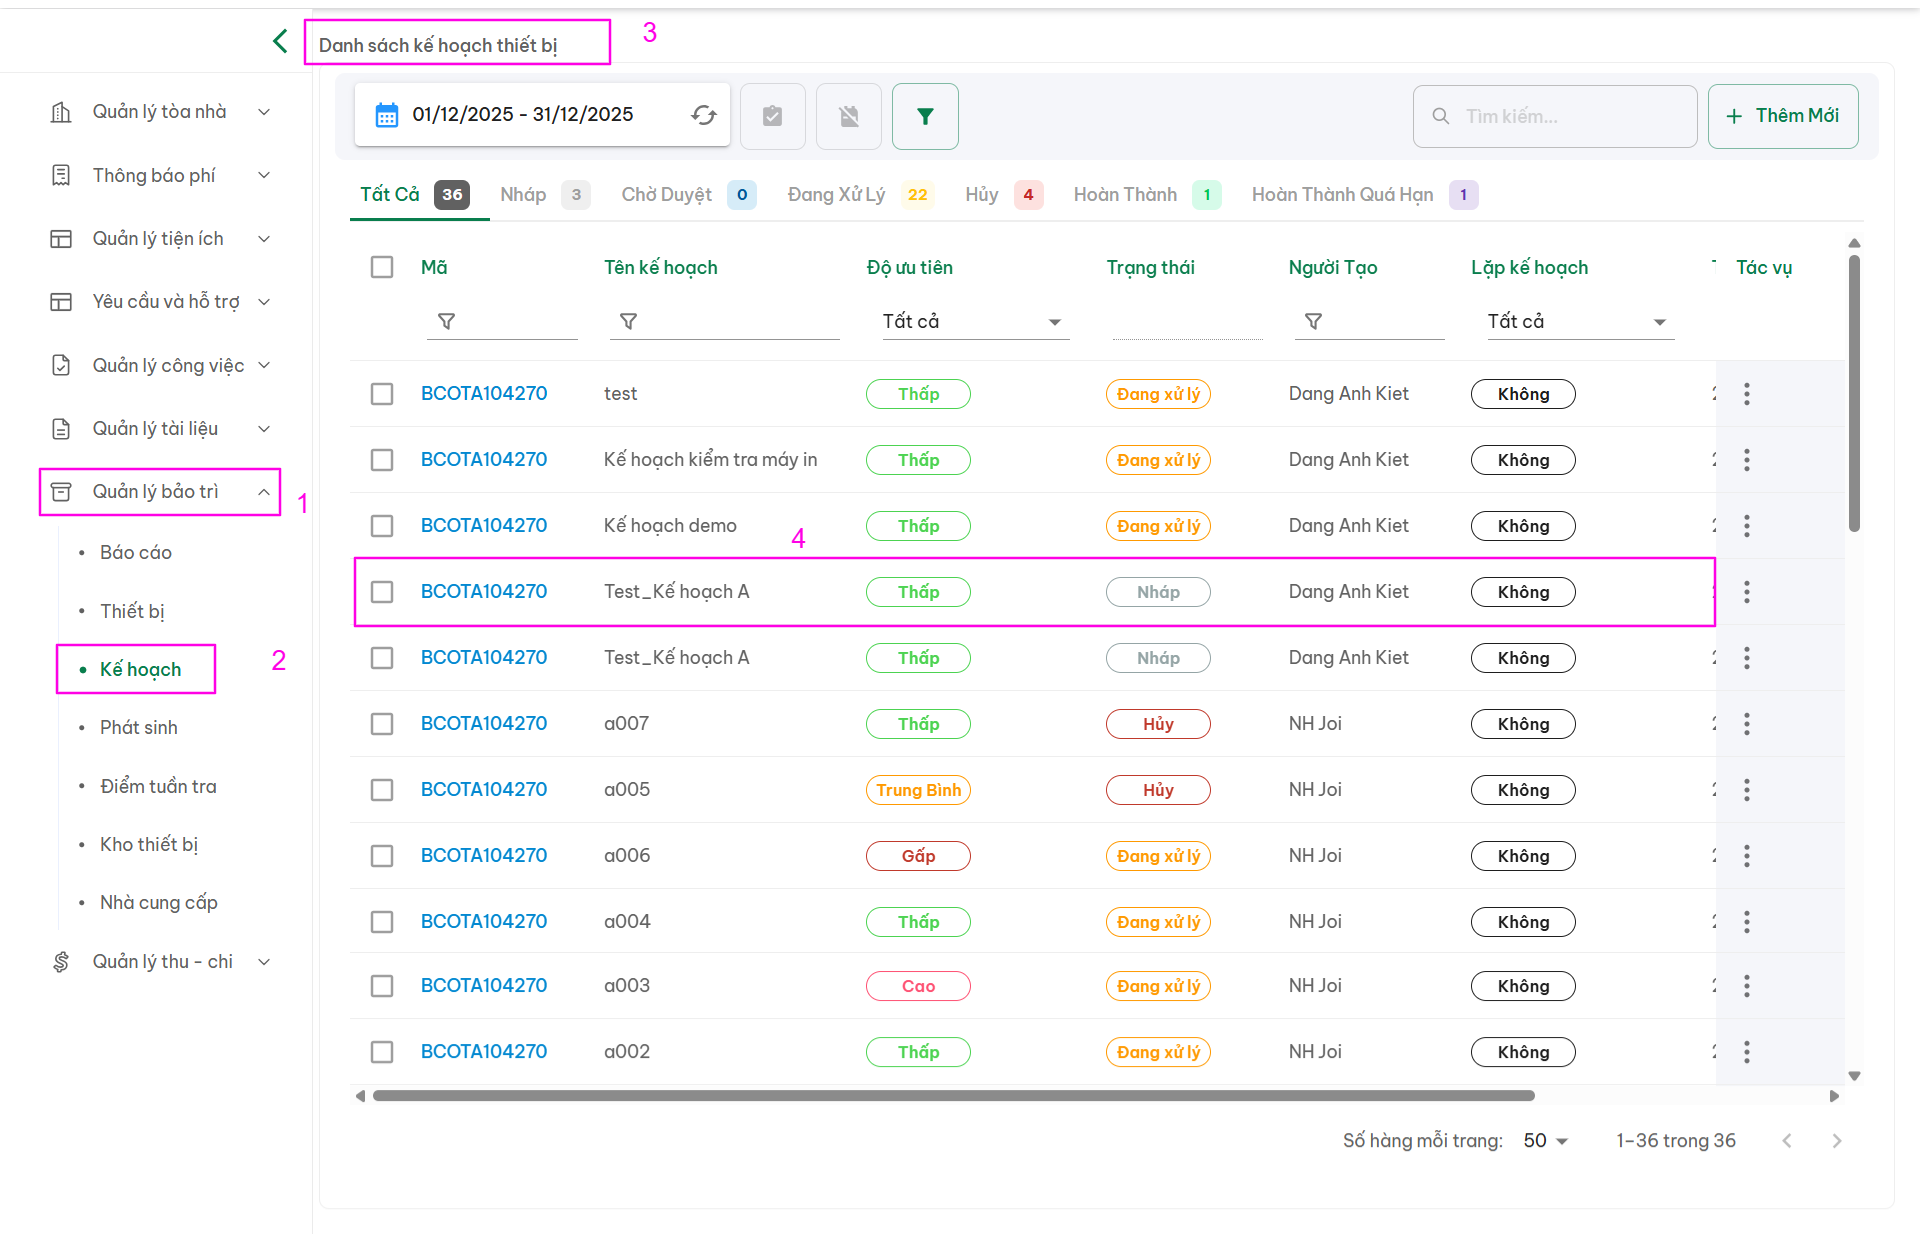Open the calendar icon date picker

[386, 115]
